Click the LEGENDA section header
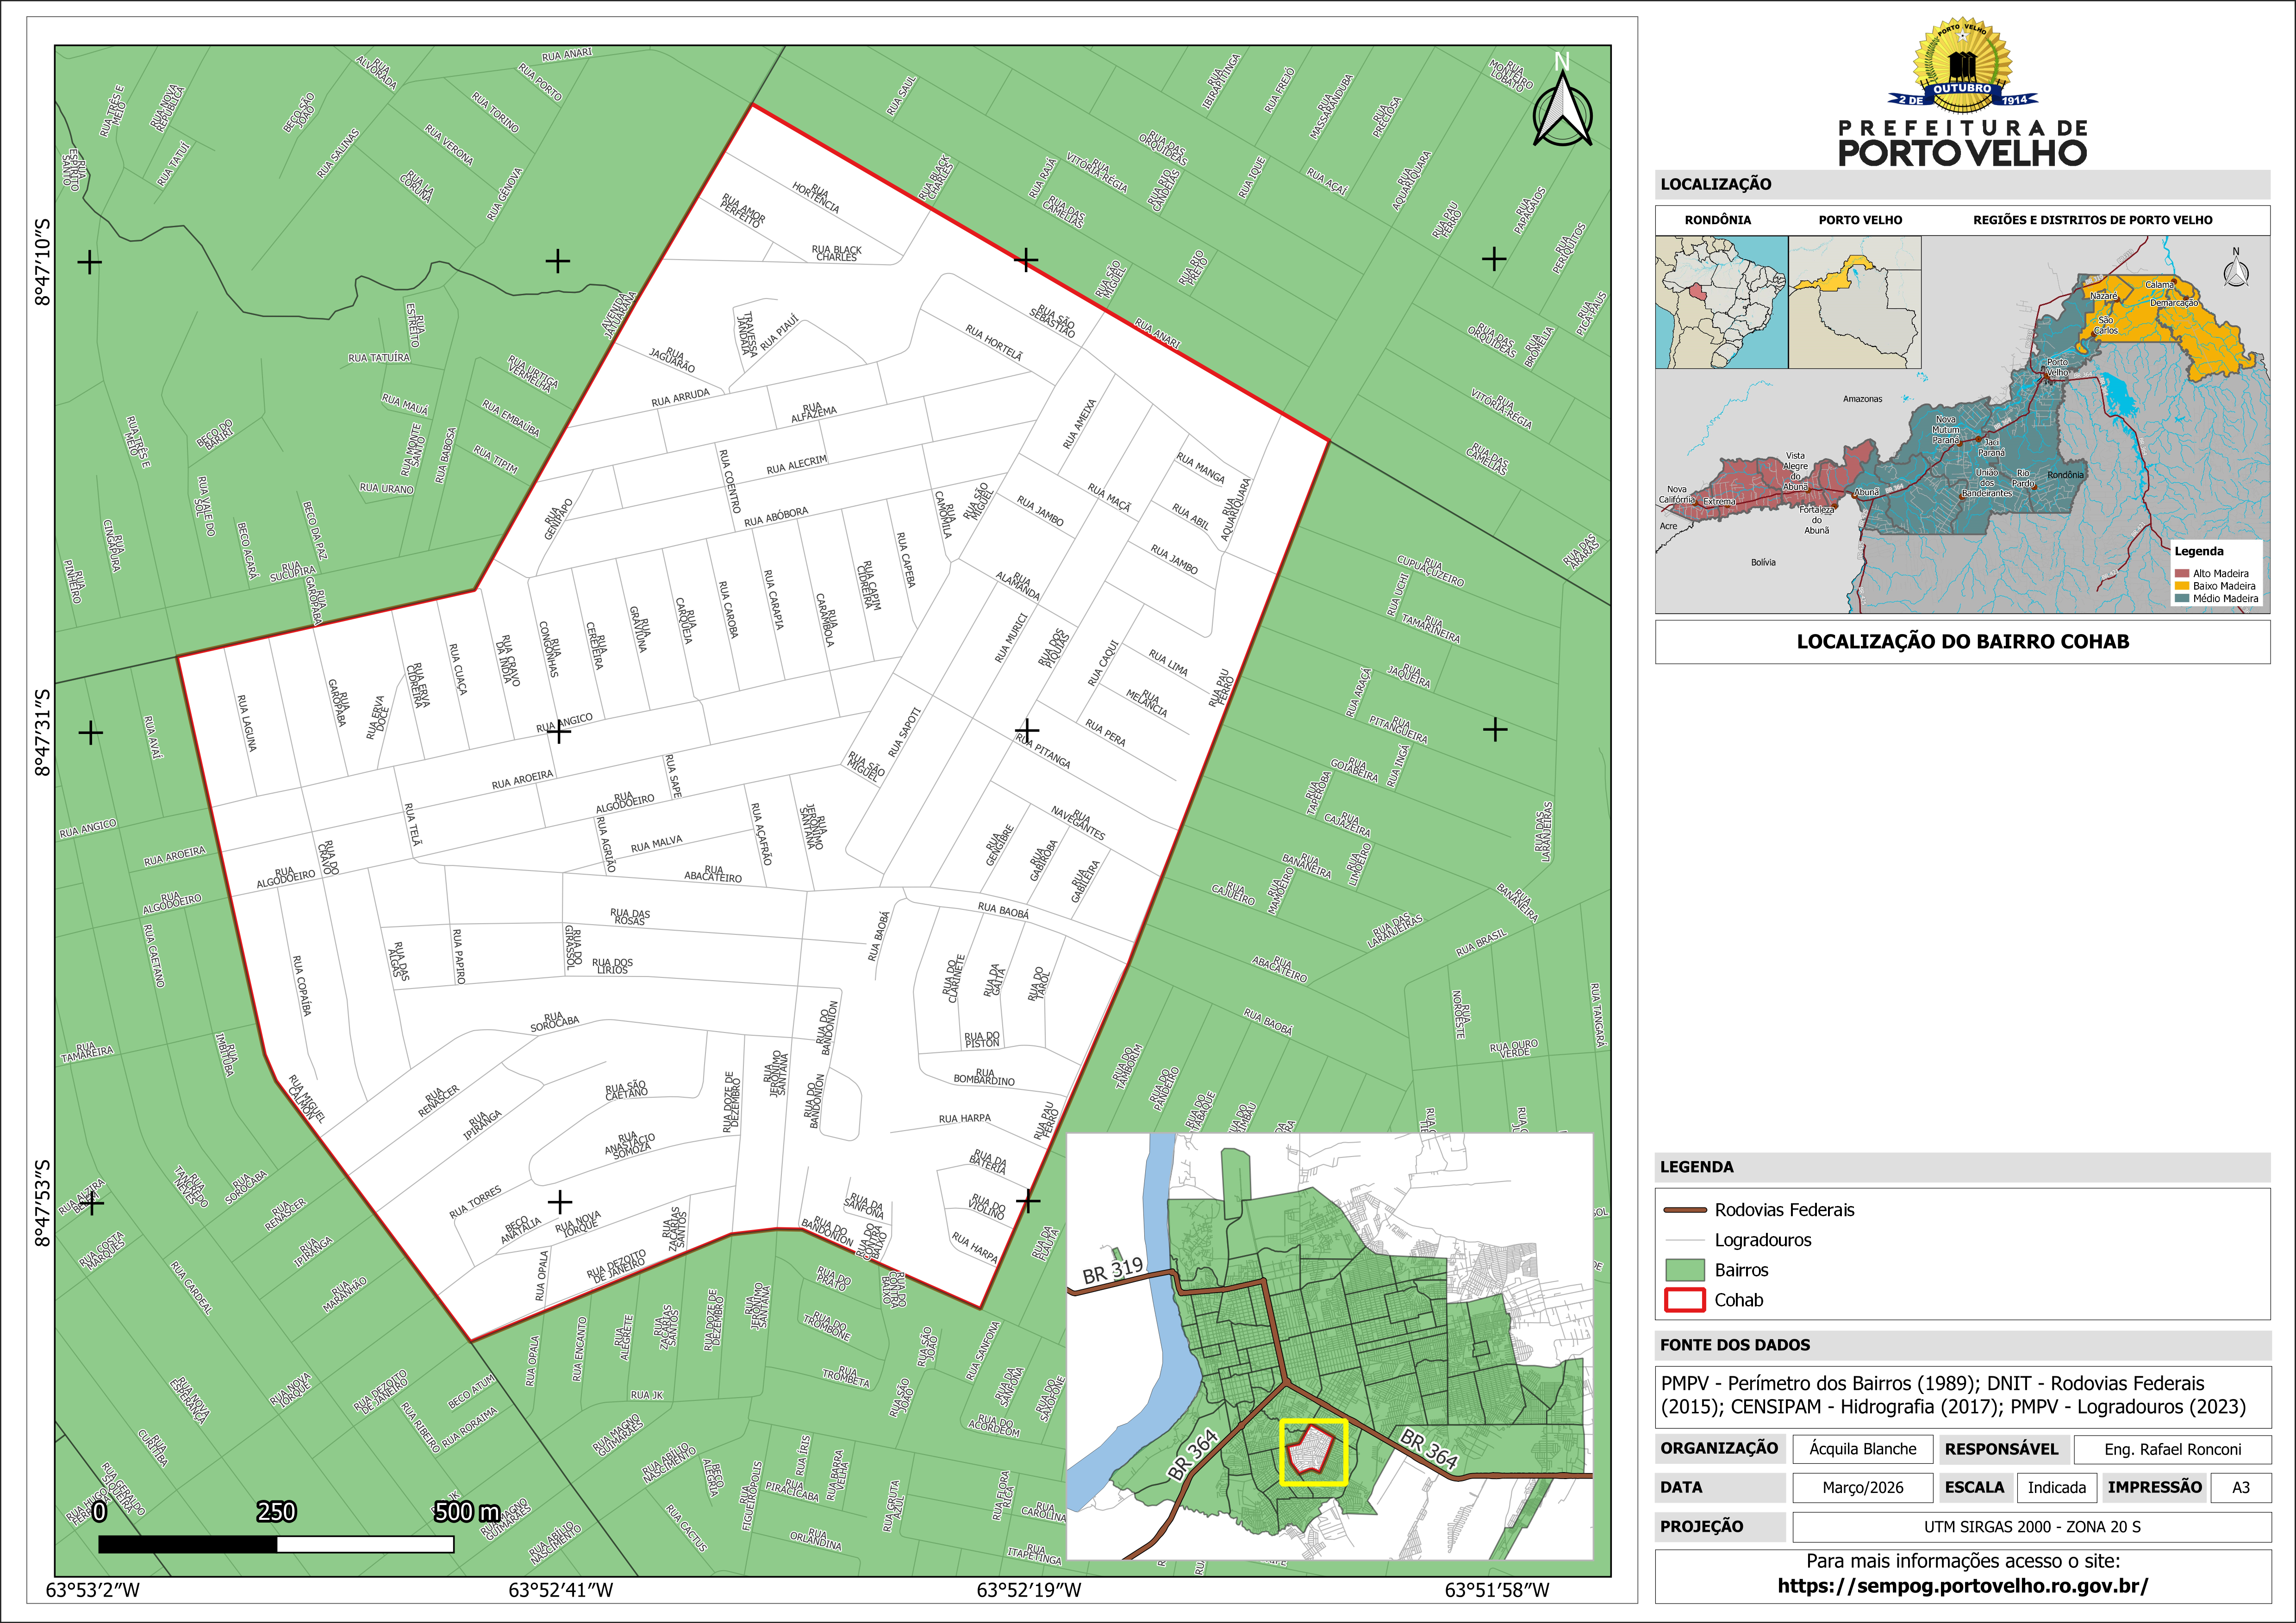This screenshot has height=1623, width=2296. tap(1697, 1167)
